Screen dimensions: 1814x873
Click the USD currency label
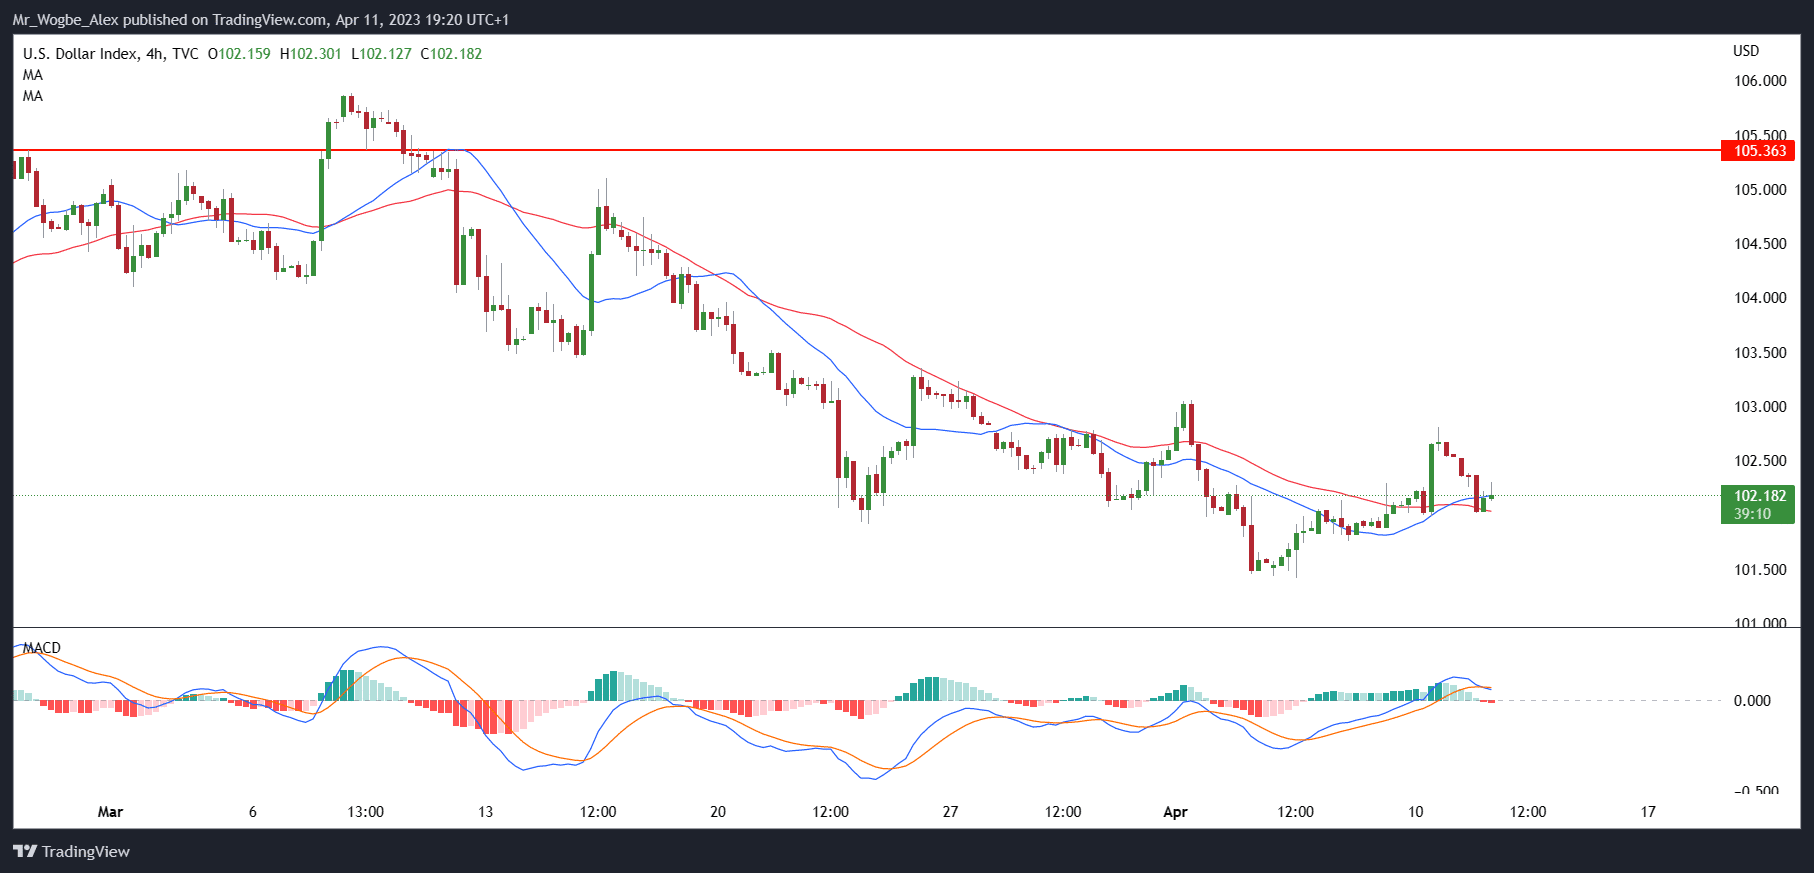(1746, 51)
